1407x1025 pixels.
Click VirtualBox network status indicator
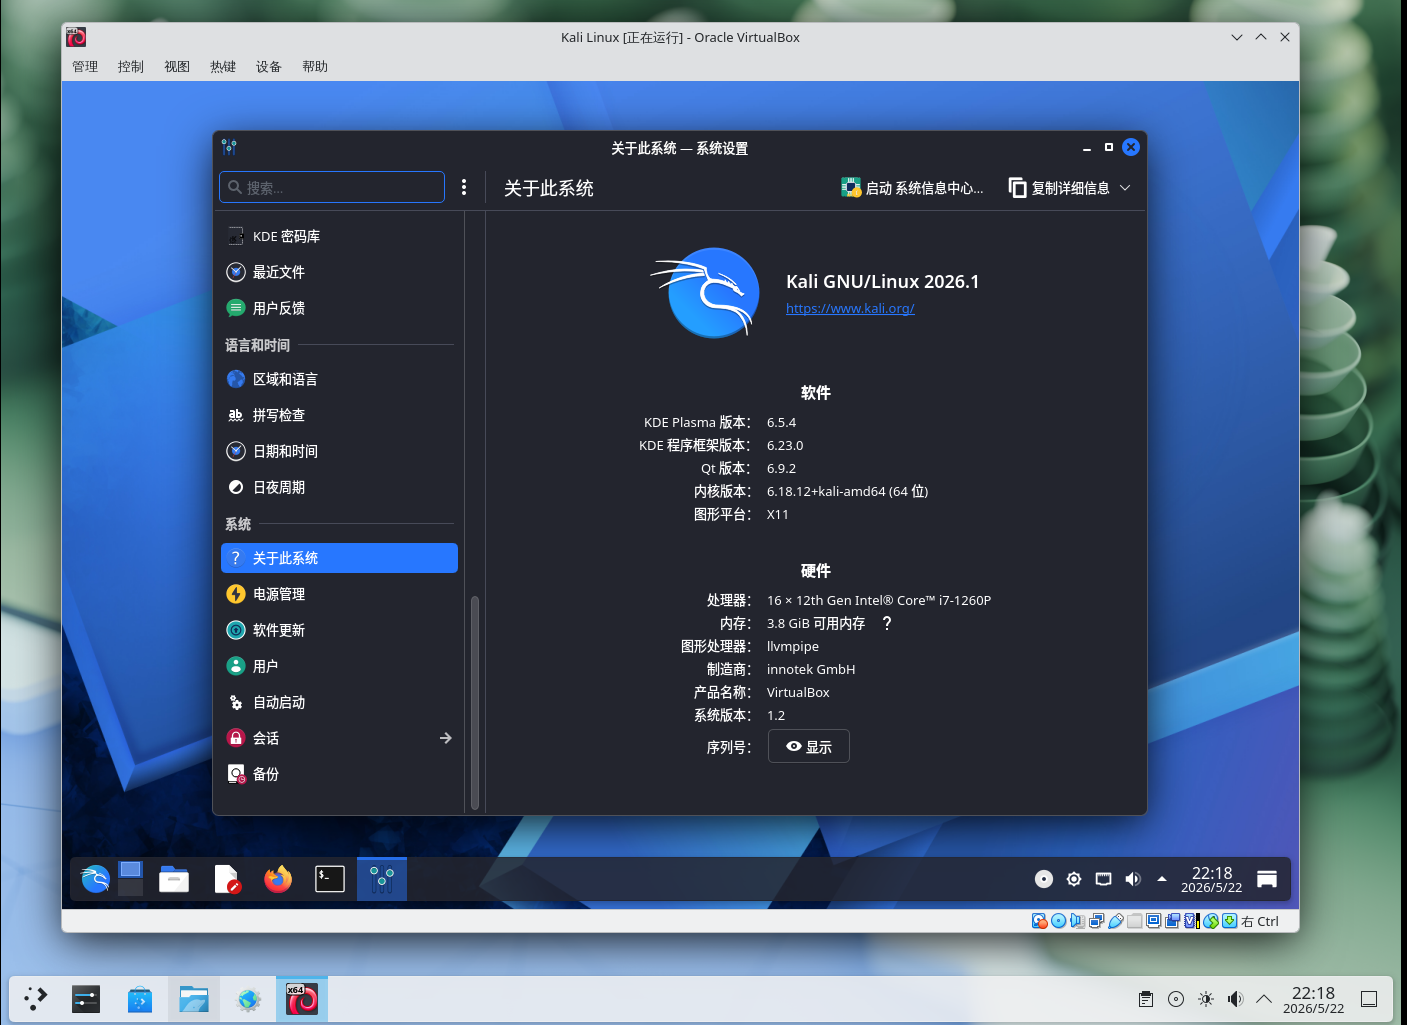coord(1097,921)
